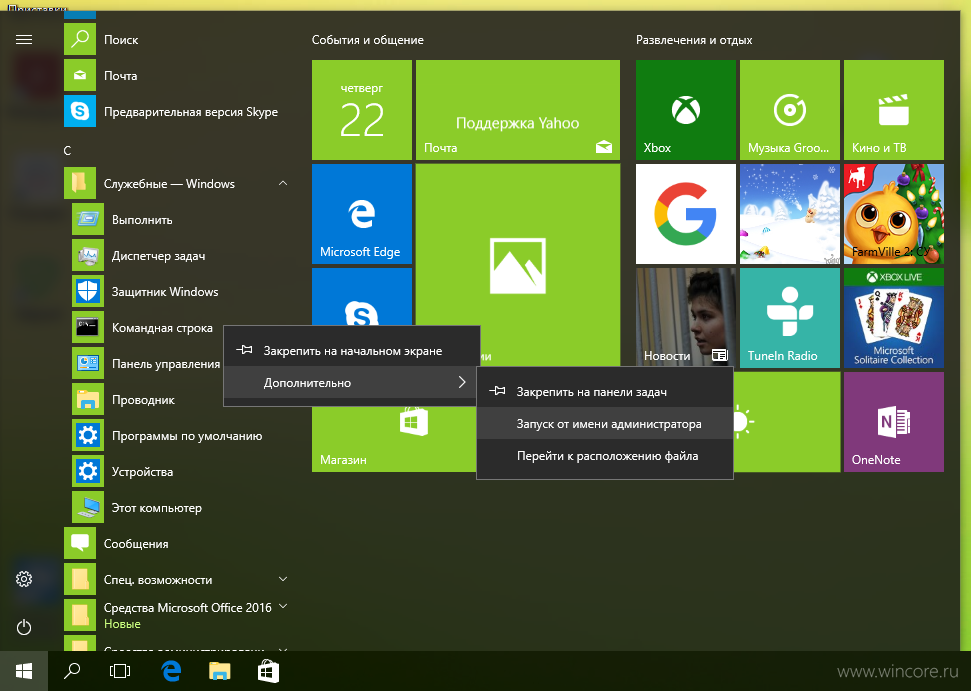Expand the Спец. возможности folder
The width and height of the screenshot is (971, 691).
(x=283, y=579)
